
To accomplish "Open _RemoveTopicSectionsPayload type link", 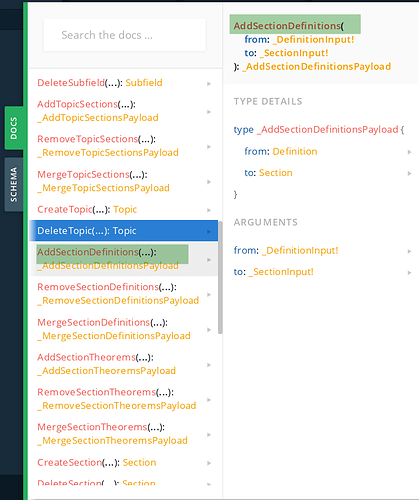I will 108,153.
